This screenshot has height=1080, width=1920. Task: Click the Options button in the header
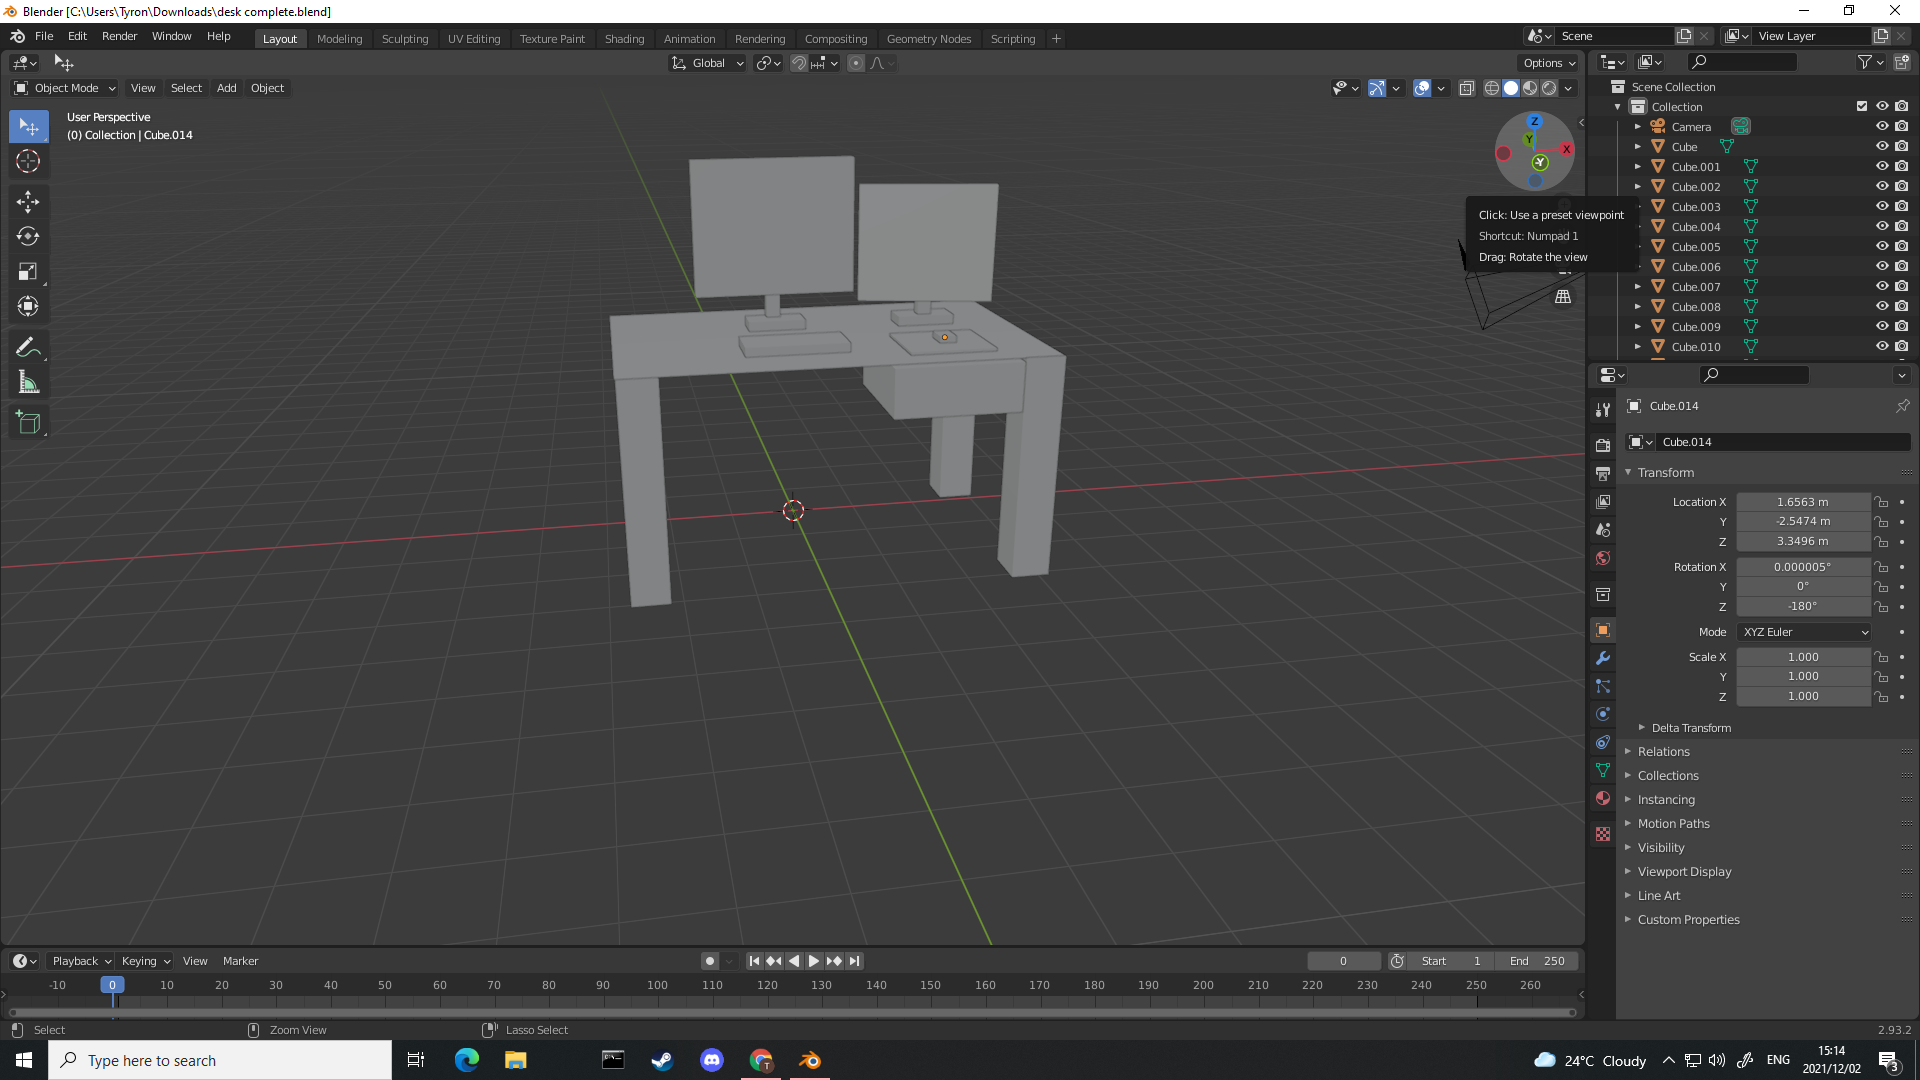pos(1547,62)
